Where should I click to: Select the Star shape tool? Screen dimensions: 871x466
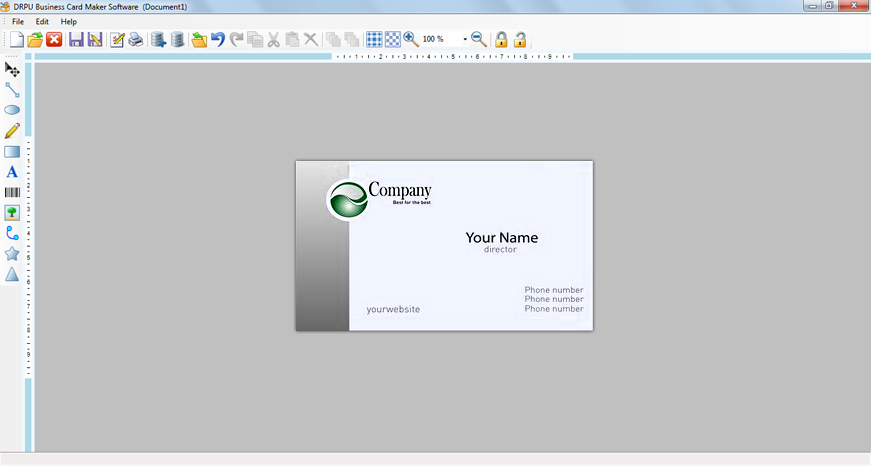click(12, 254)
